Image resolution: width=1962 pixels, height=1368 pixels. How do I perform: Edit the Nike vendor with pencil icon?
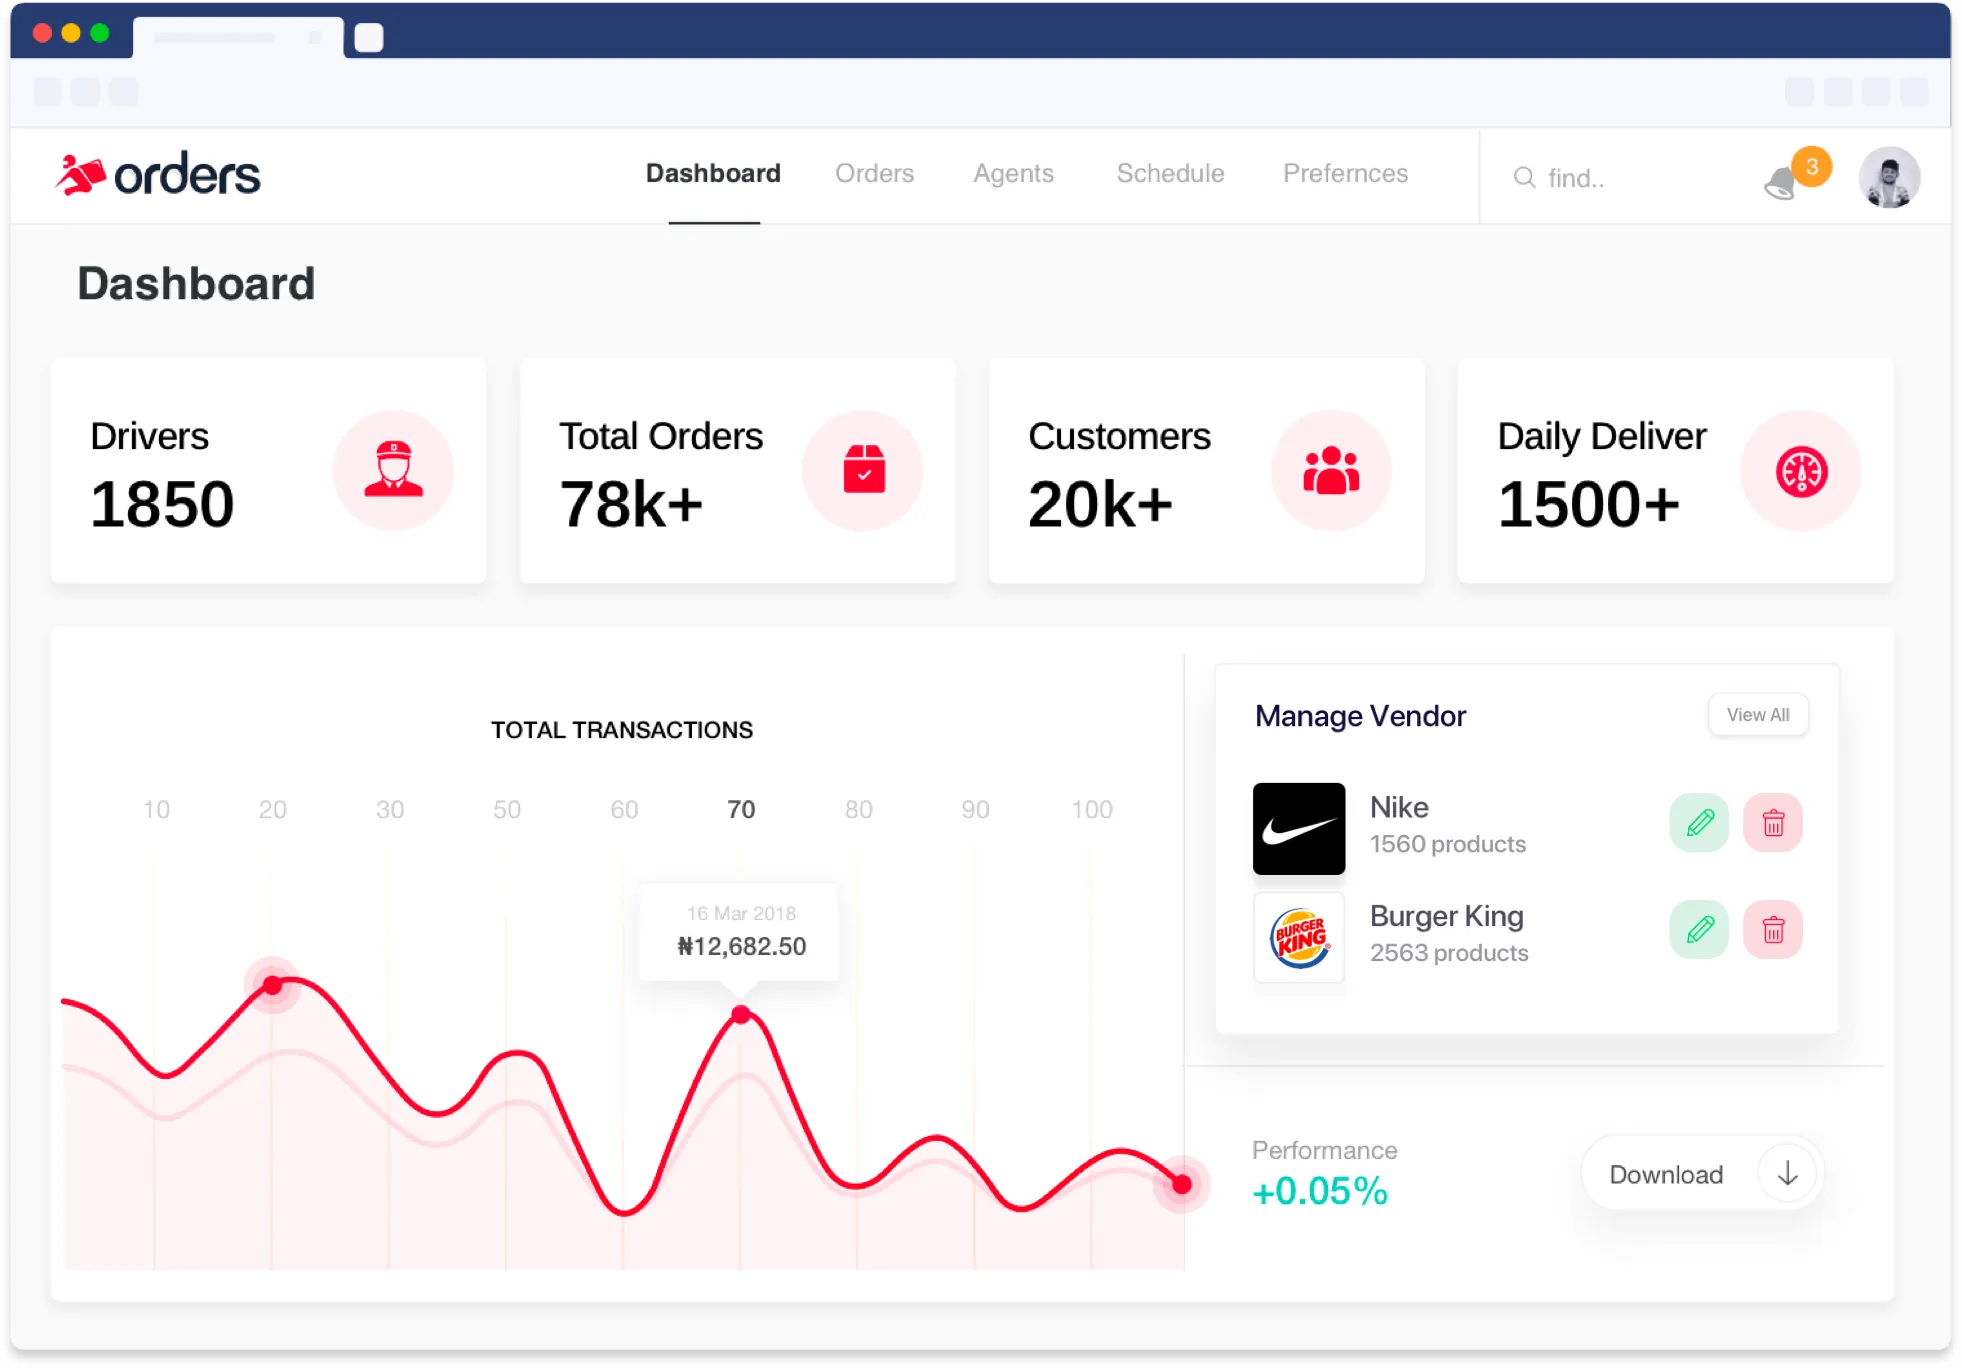click(x=1699, y=823)
